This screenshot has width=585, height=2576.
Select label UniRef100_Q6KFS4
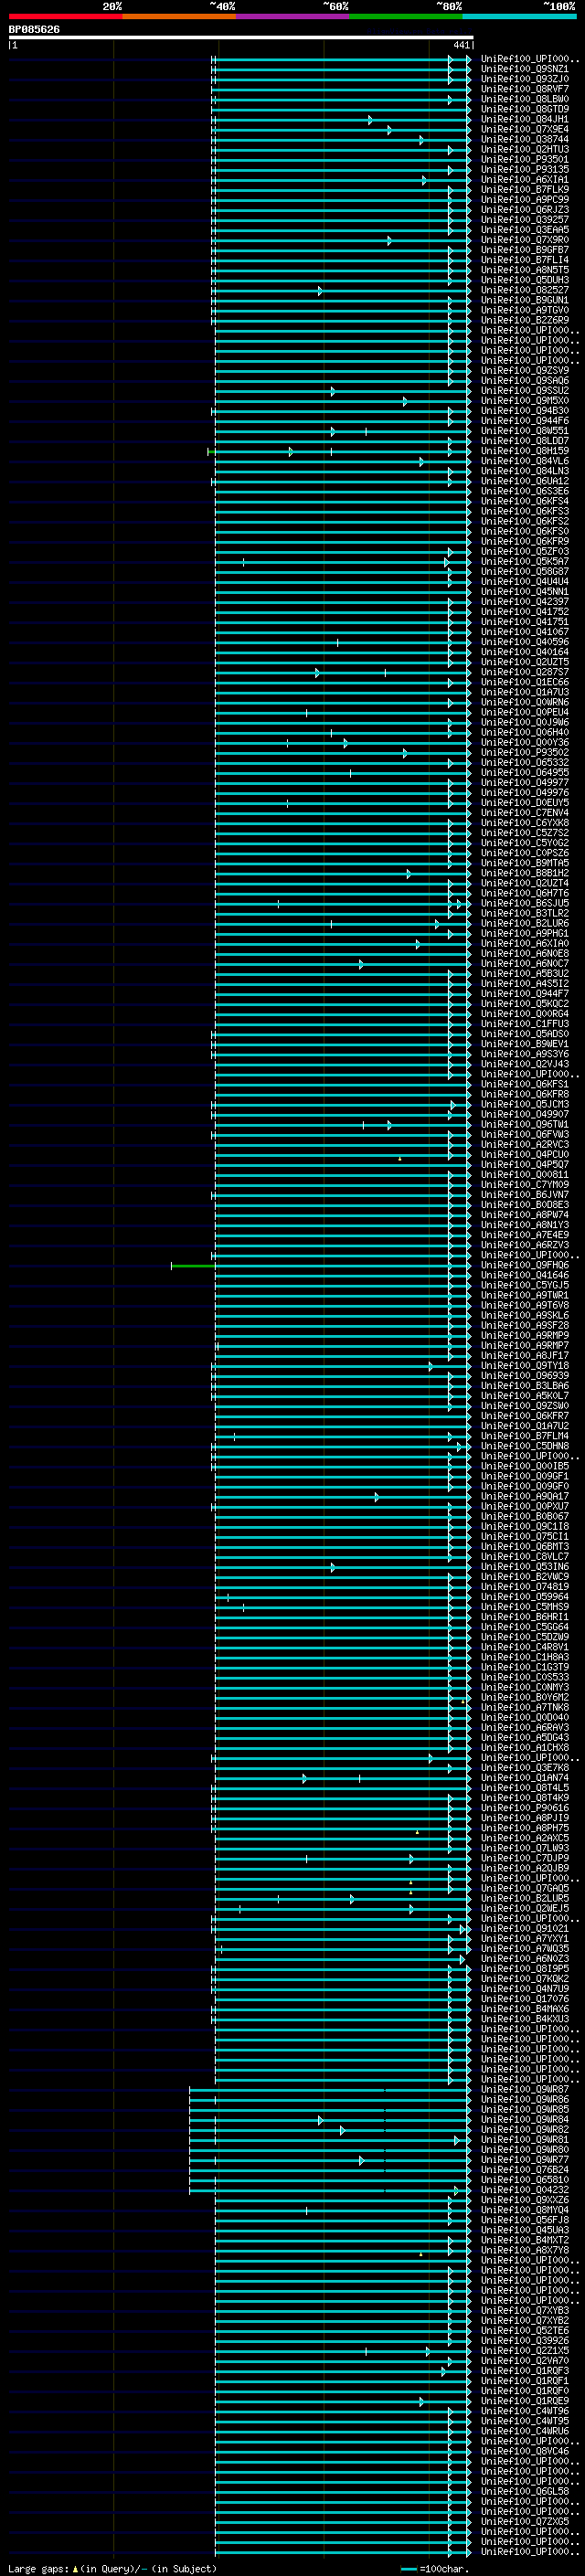point(525,501)
